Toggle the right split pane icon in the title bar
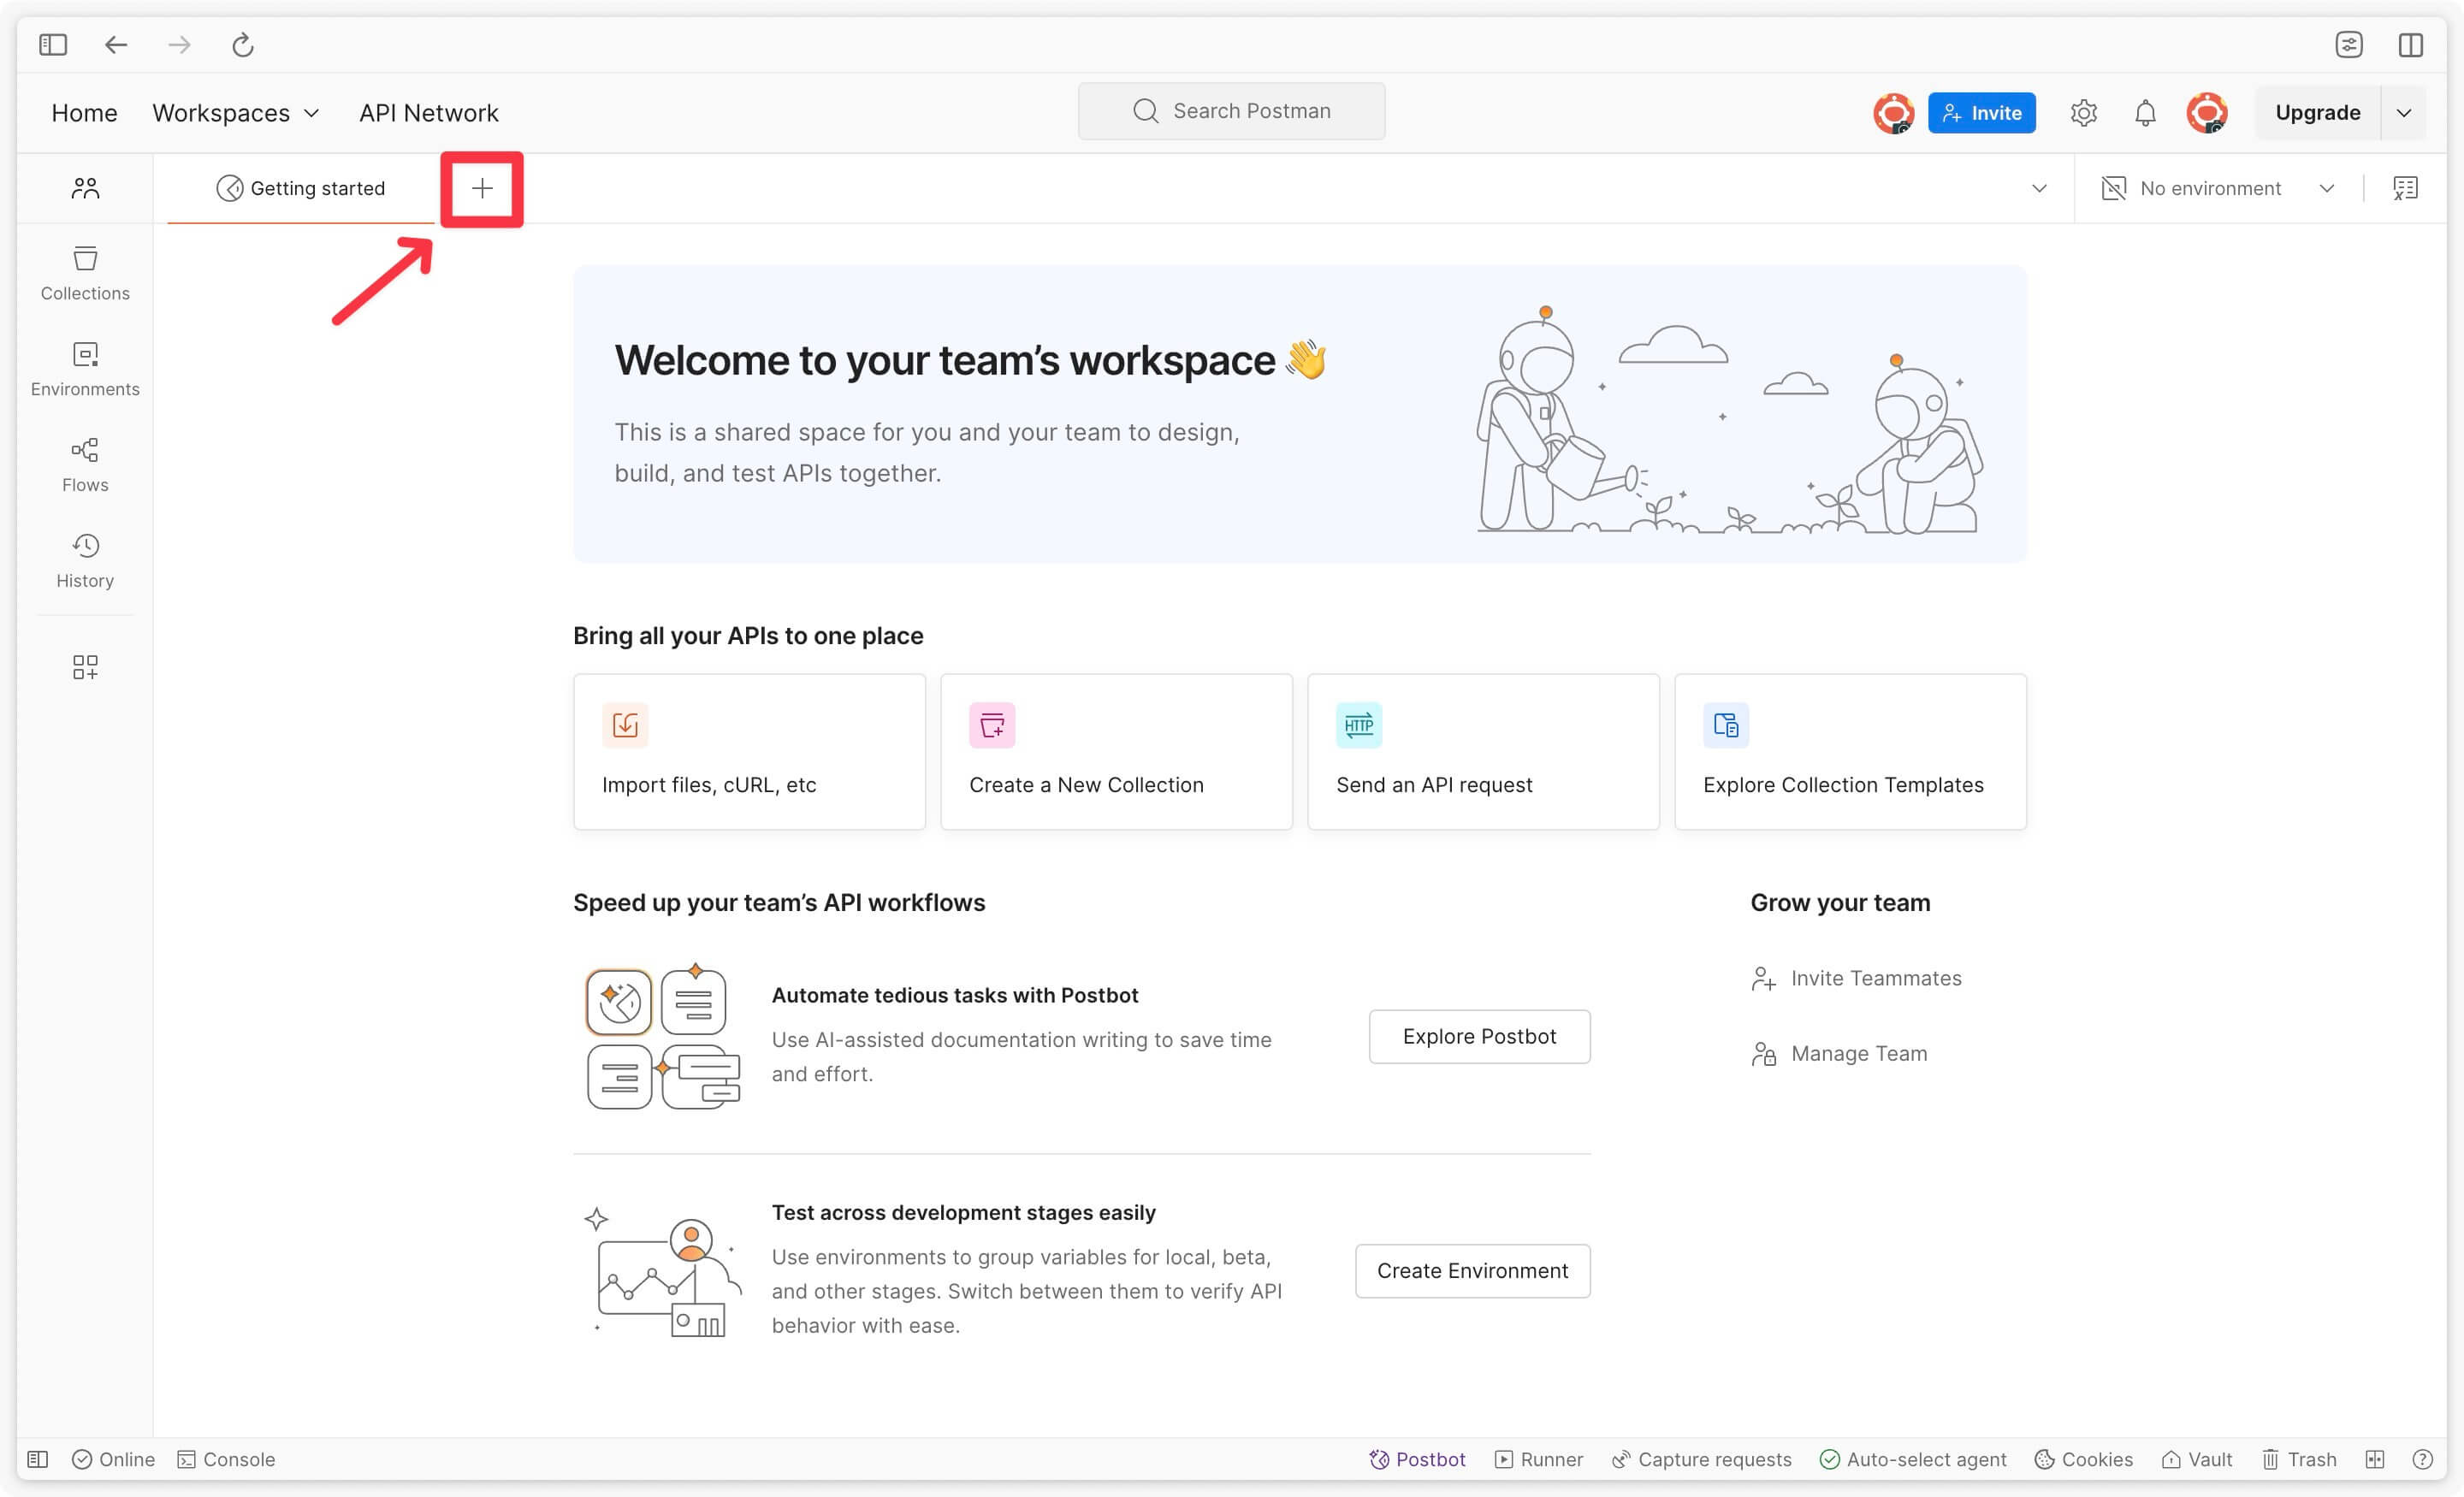Viewport: 2464px width, 1497px height. (x=2411, y=45)
